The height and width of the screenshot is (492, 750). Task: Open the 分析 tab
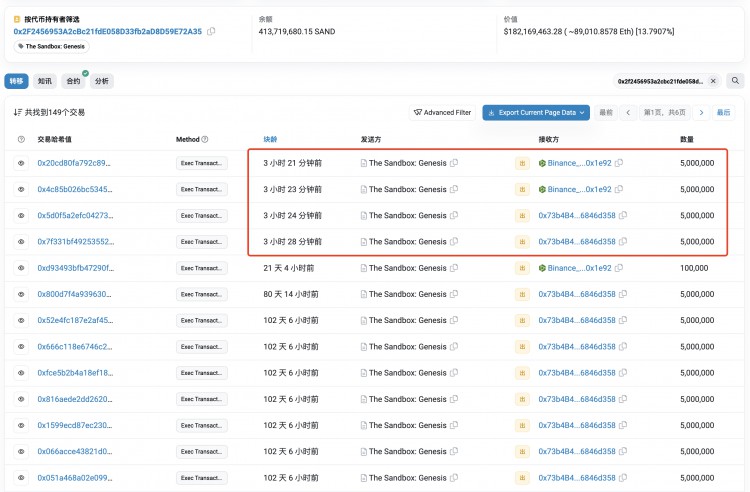[101, 81]
